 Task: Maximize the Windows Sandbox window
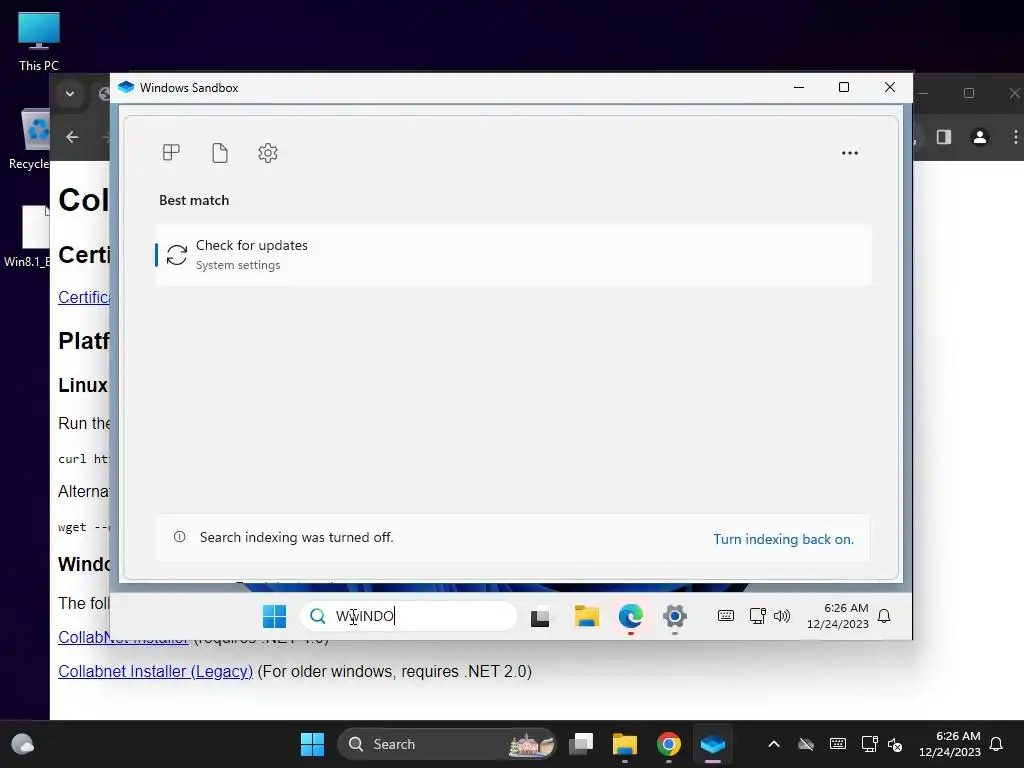point(844,87)
